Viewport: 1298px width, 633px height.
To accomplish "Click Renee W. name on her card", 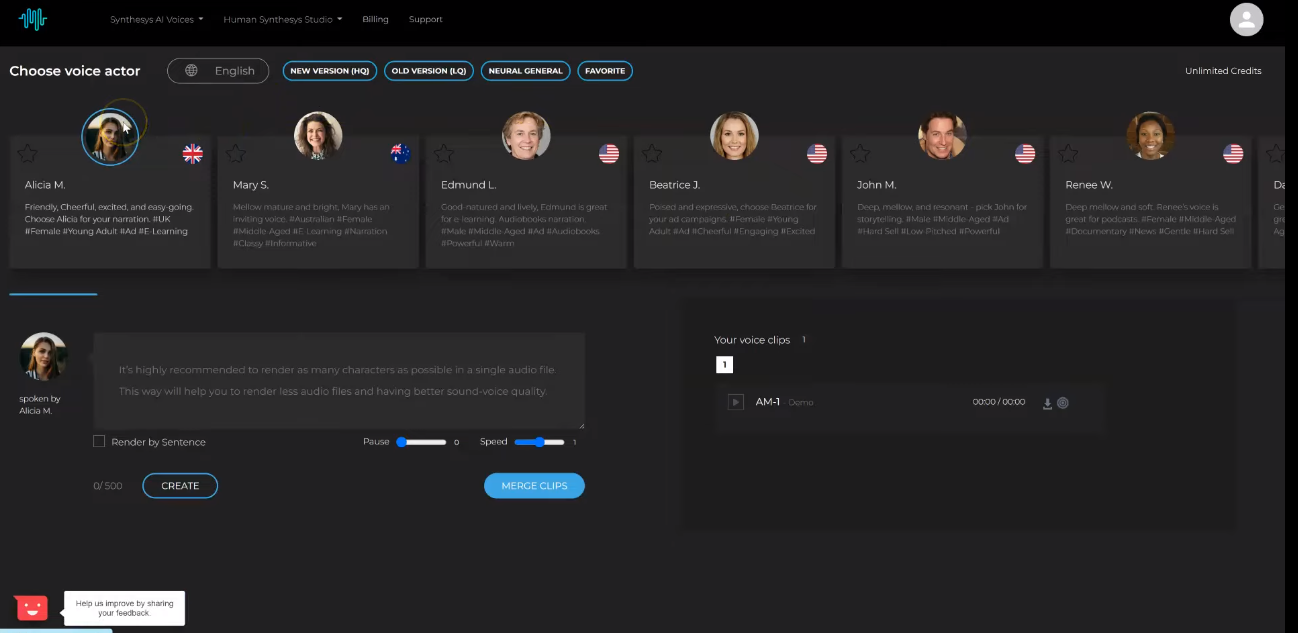I will 1089,185.
